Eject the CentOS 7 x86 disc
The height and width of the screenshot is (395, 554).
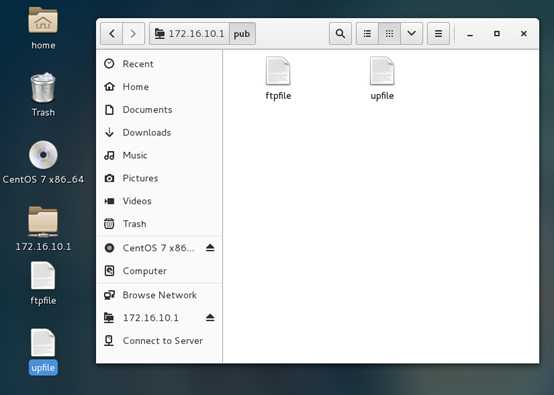coord(210,247)
